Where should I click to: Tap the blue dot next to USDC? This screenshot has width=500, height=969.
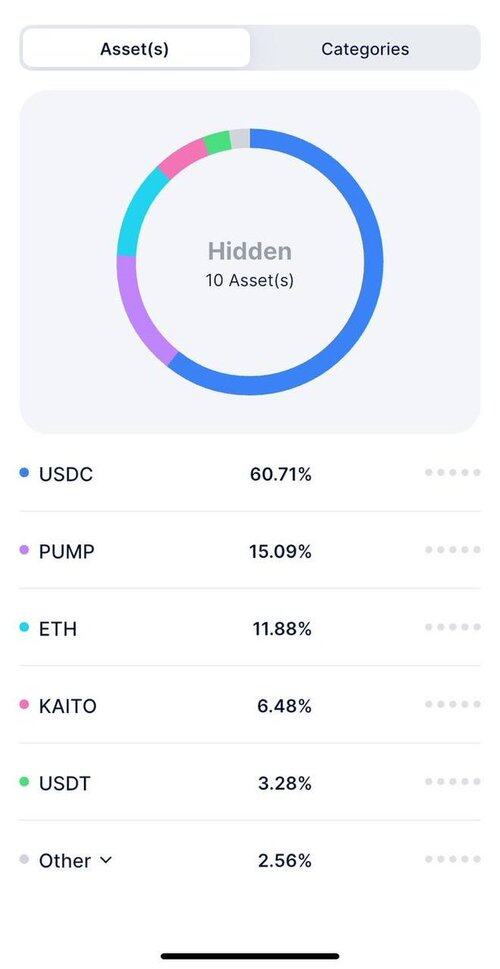pos(24,473)
